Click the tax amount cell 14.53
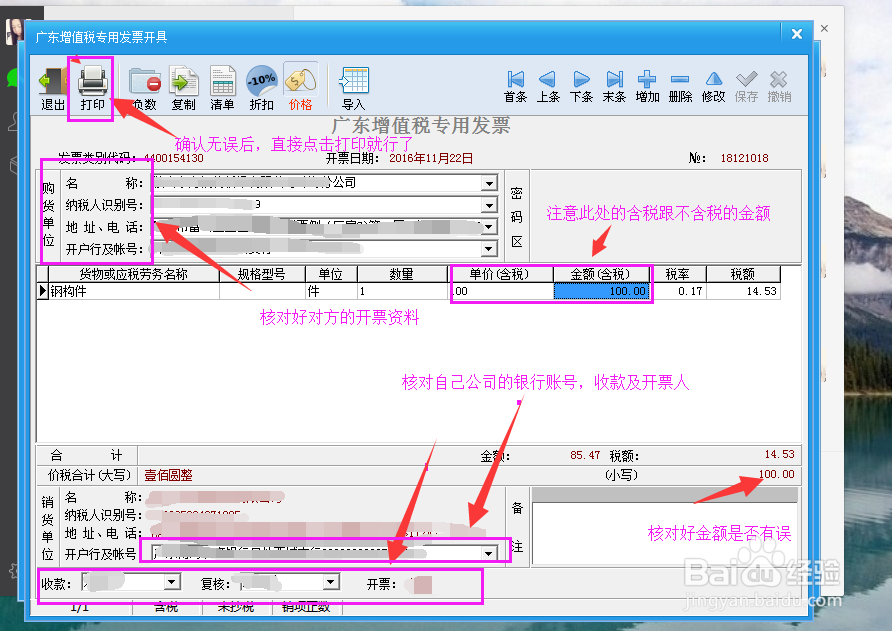The image size is (892, 631). pos(743,291)
